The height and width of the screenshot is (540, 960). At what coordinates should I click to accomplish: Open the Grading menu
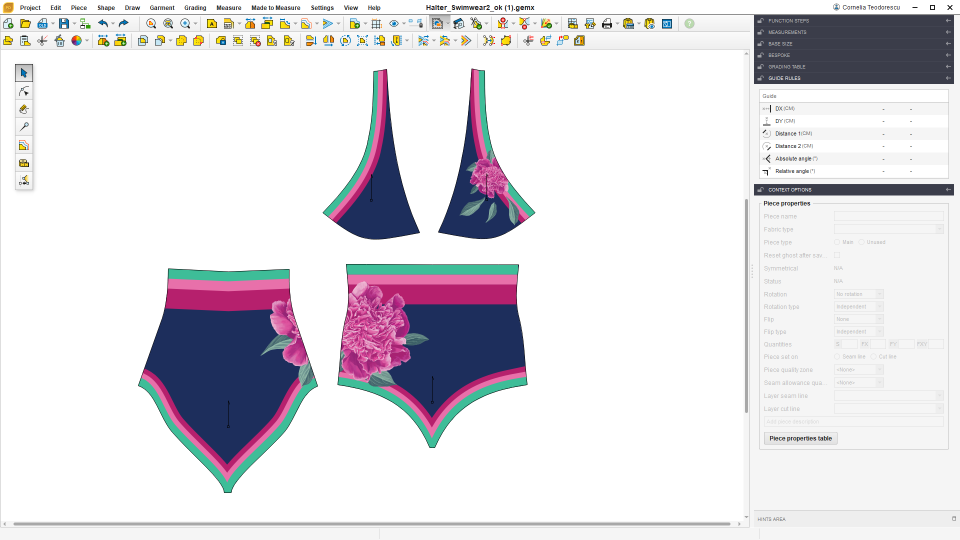(195, 7)
